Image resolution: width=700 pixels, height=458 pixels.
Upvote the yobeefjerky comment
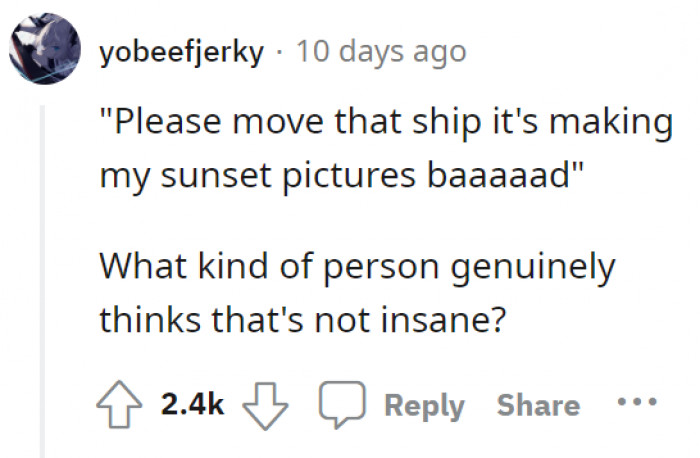[121, 405]
